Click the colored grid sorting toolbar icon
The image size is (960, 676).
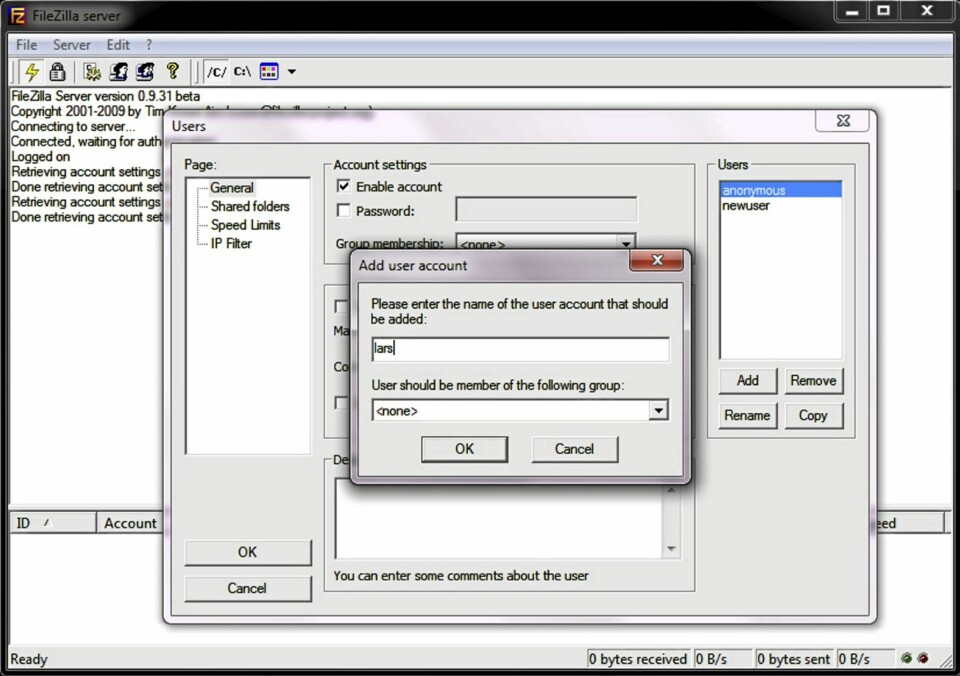click(269, 71)
